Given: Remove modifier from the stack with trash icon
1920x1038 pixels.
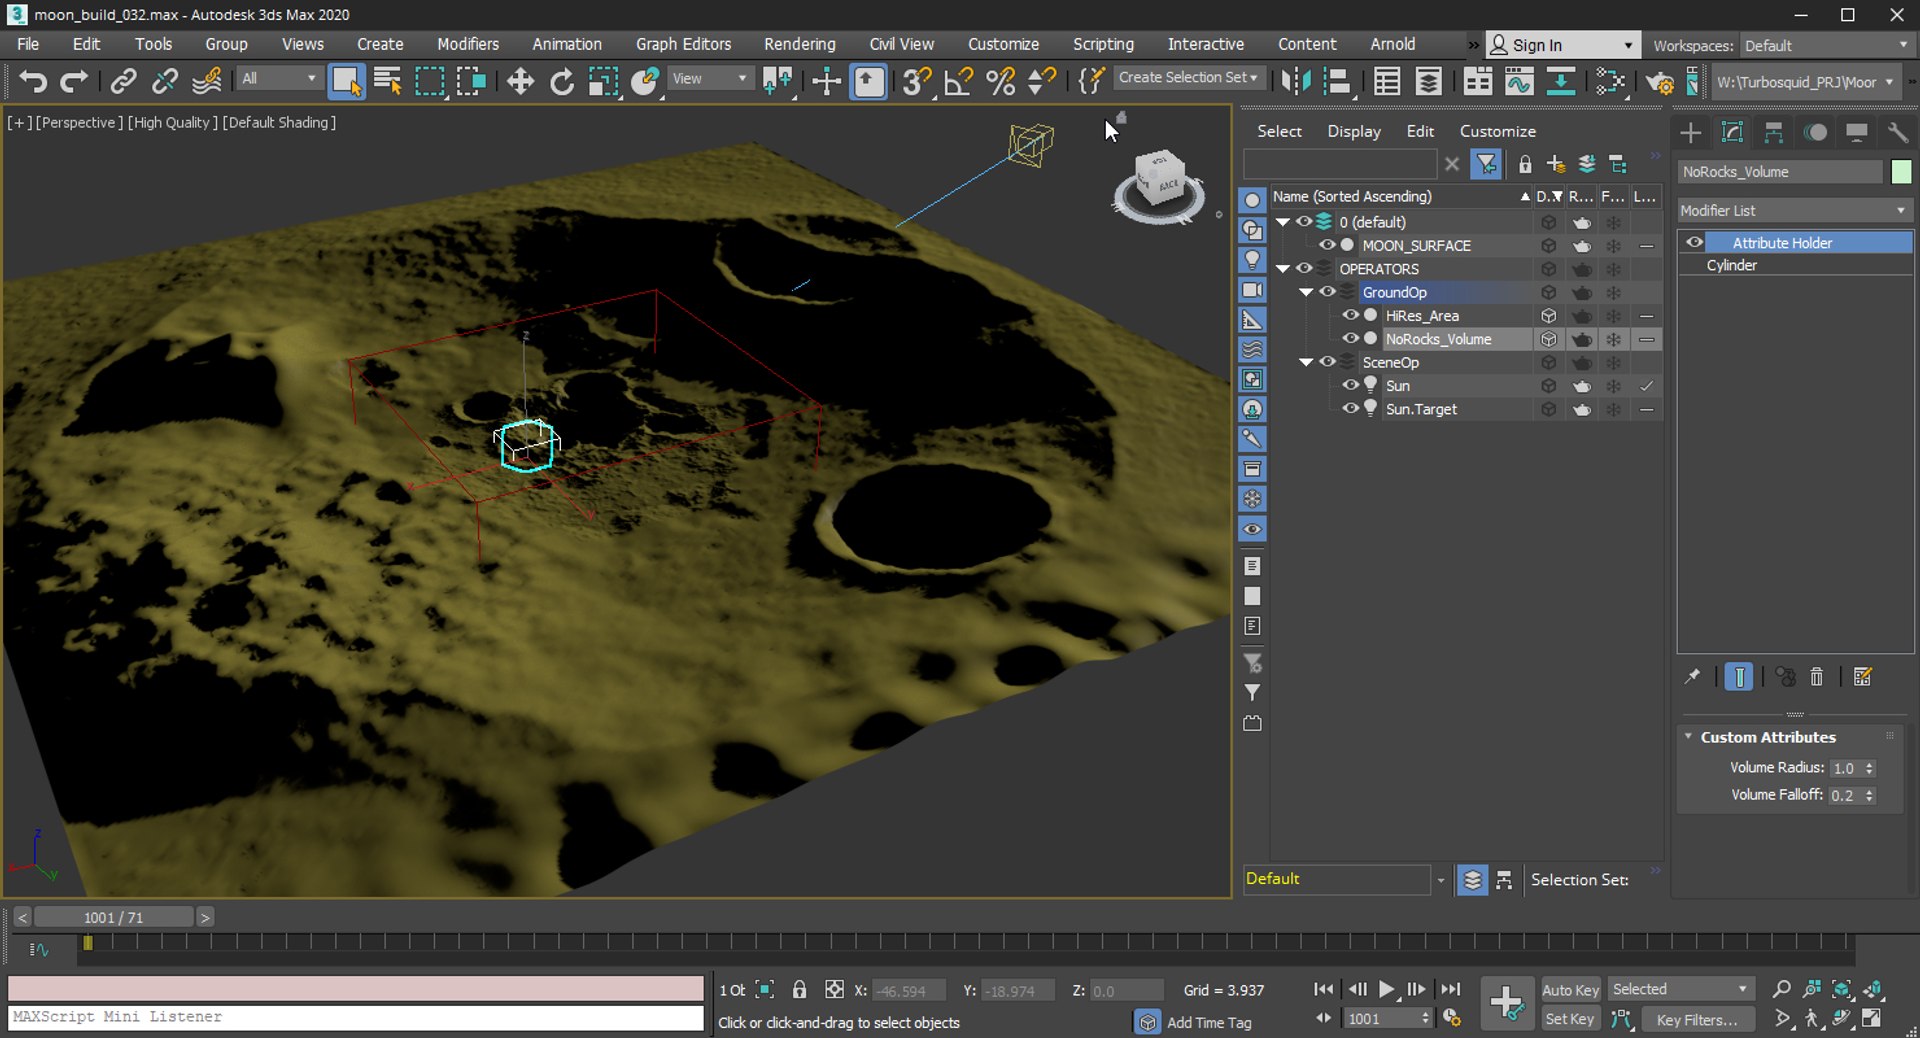Looking at the screenshot, I should click(1817, 677).
